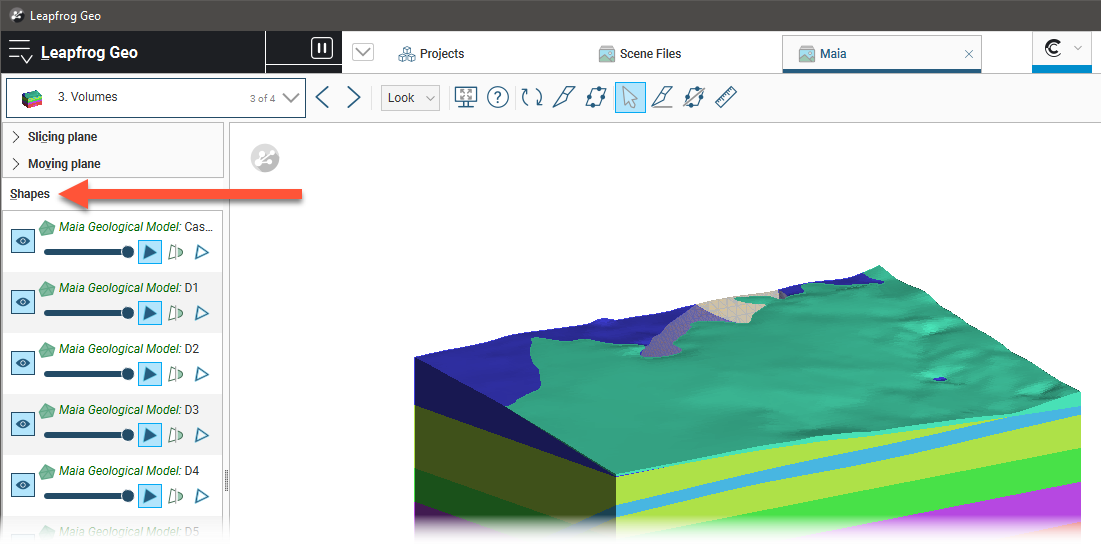Click the filled triangle button for Cas...
The height and width of the screenshot is (545, 1101).
pyautogui.click(x=150, y=252)
